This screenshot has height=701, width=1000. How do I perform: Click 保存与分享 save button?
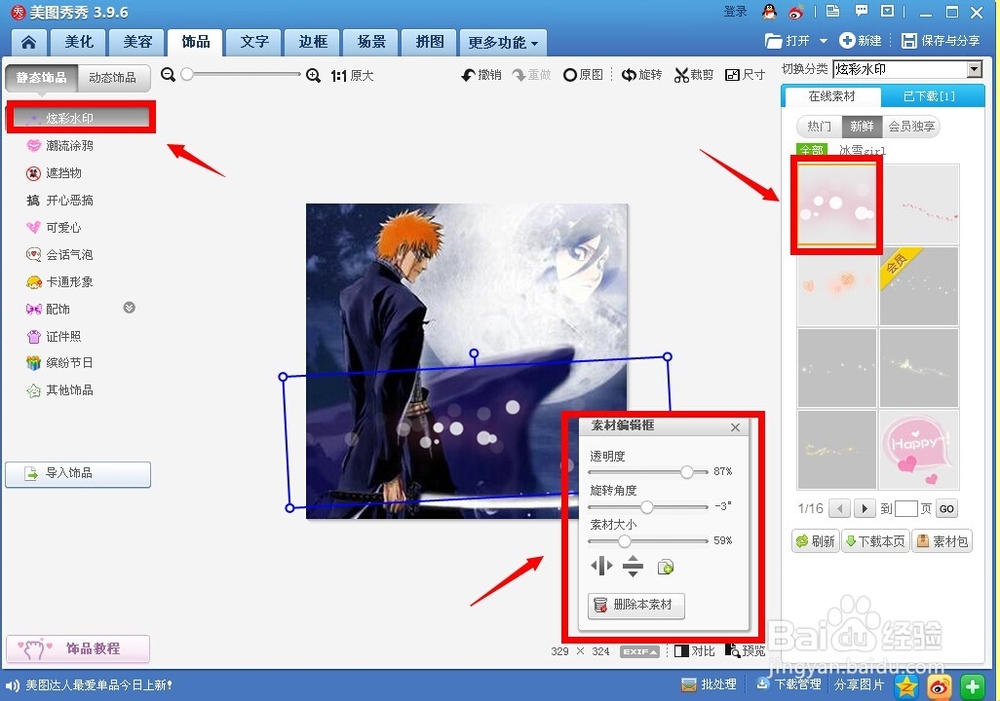pyautogui.click(x=941, y=41)
